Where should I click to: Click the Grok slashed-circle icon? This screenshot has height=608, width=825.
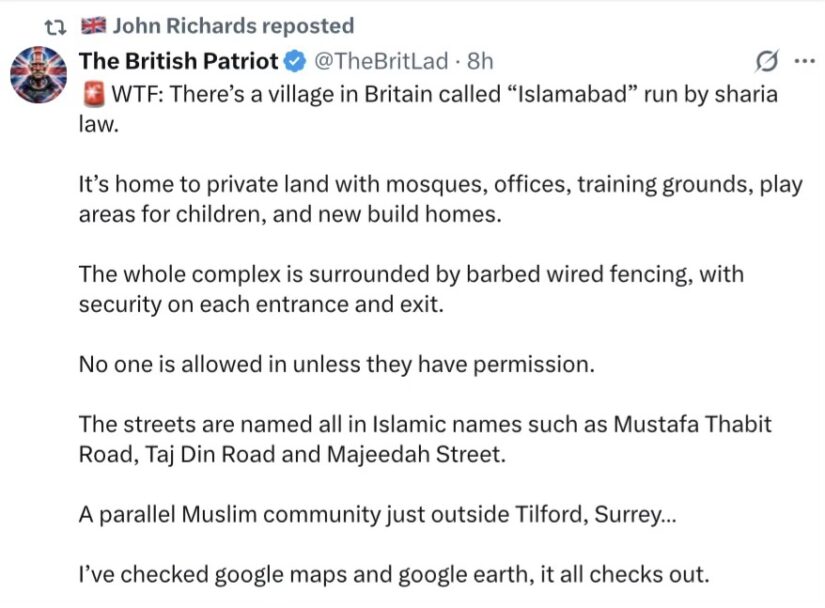click(x=767, y=62)
